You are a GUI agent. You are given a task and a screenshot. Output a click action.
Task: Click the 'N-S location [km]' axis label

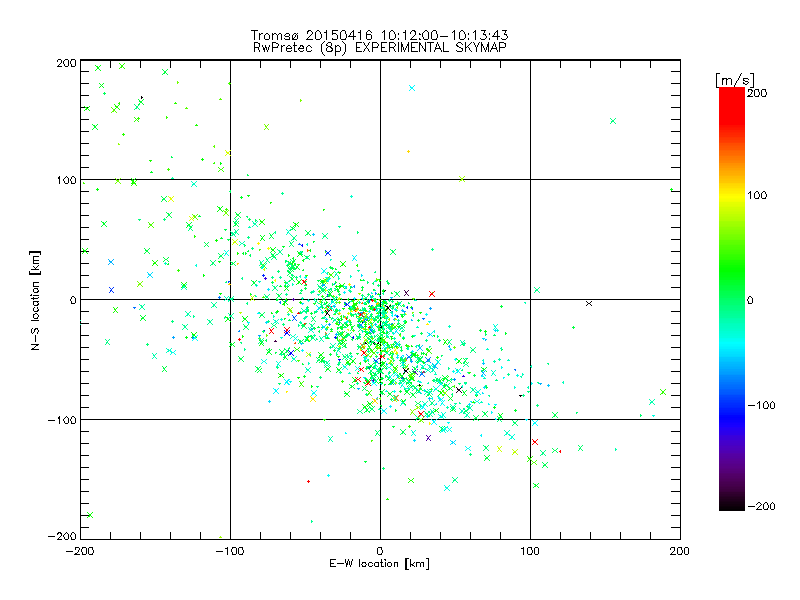pos(35,300)
